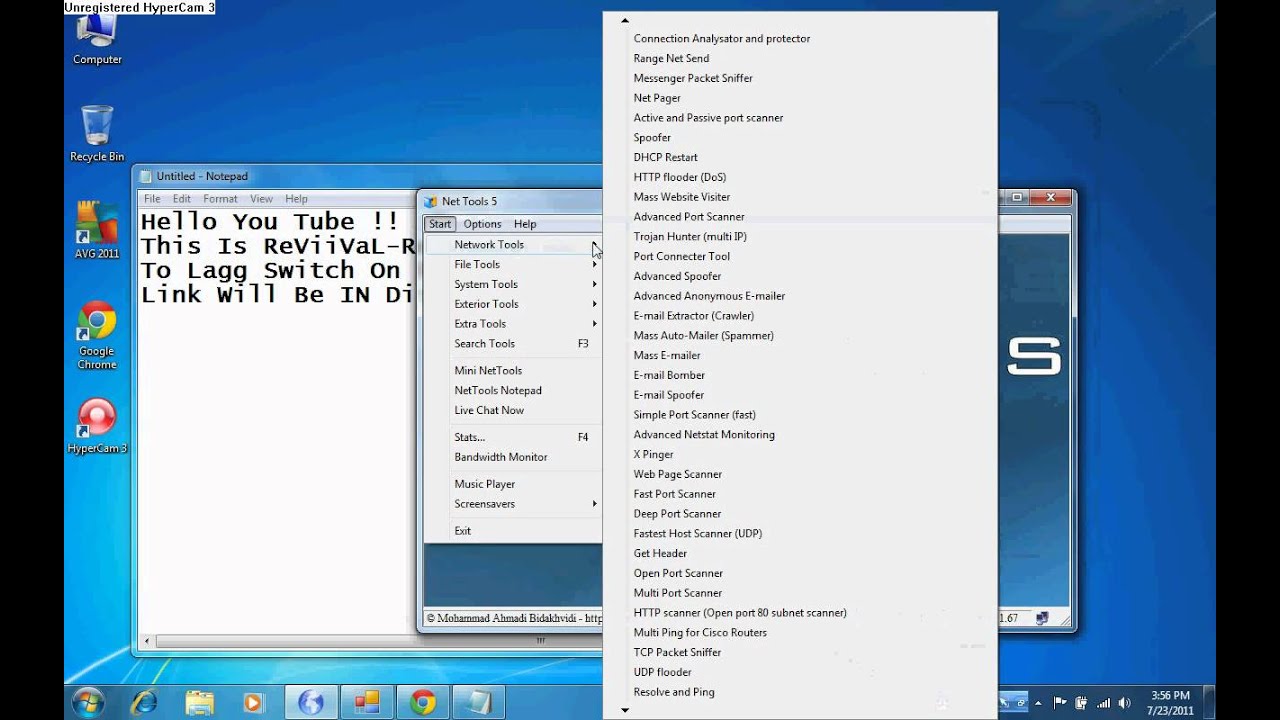Screen dimensions: 1280x720
Task: Expand the Extra Tools submenu
Action: tap(513, 324)
